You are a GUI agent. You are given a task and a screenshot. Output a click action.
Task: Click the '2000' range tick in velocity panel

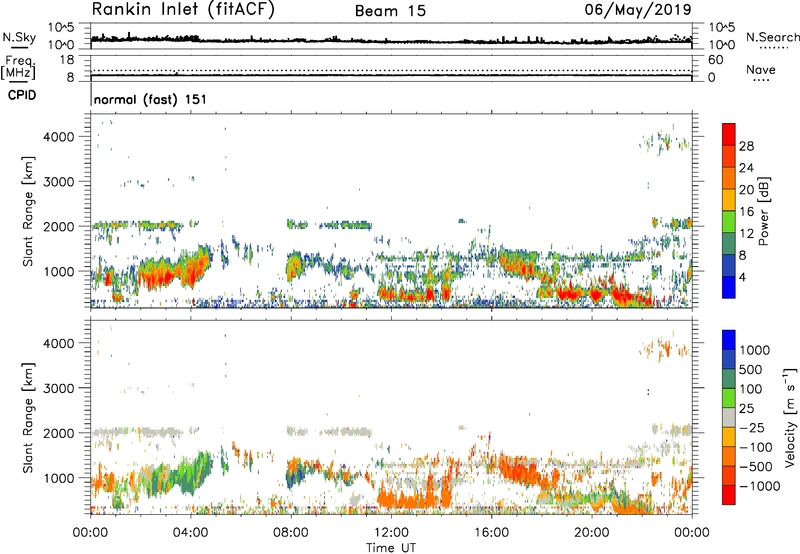pyautogui.click(x=58, y=433)
